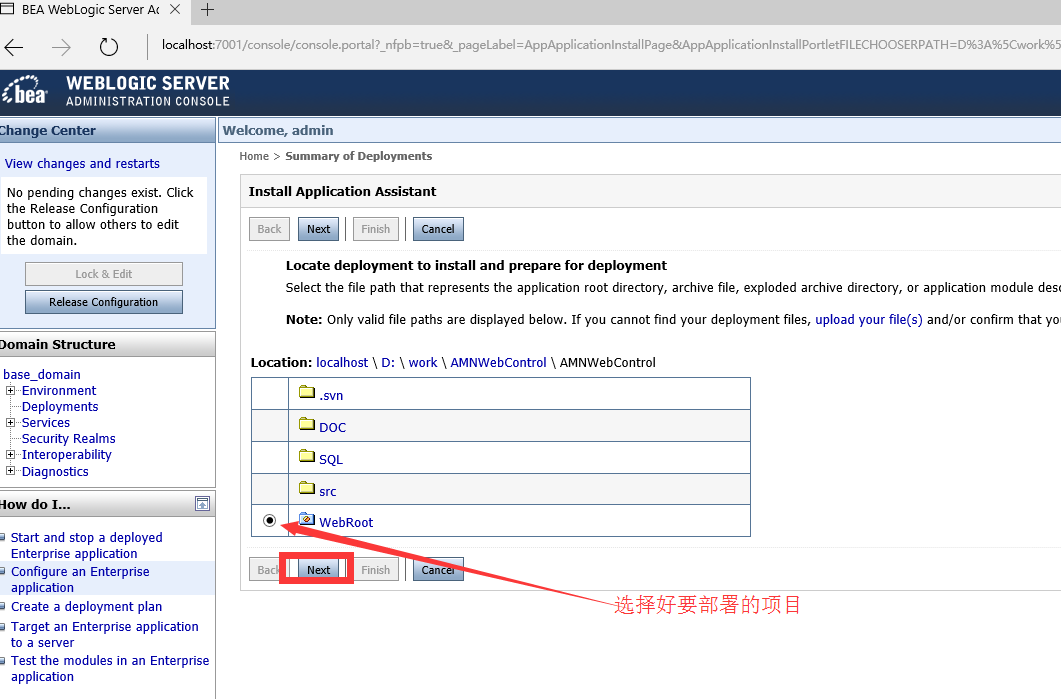Open Target an Enterprise application to a server

[105, 635]
